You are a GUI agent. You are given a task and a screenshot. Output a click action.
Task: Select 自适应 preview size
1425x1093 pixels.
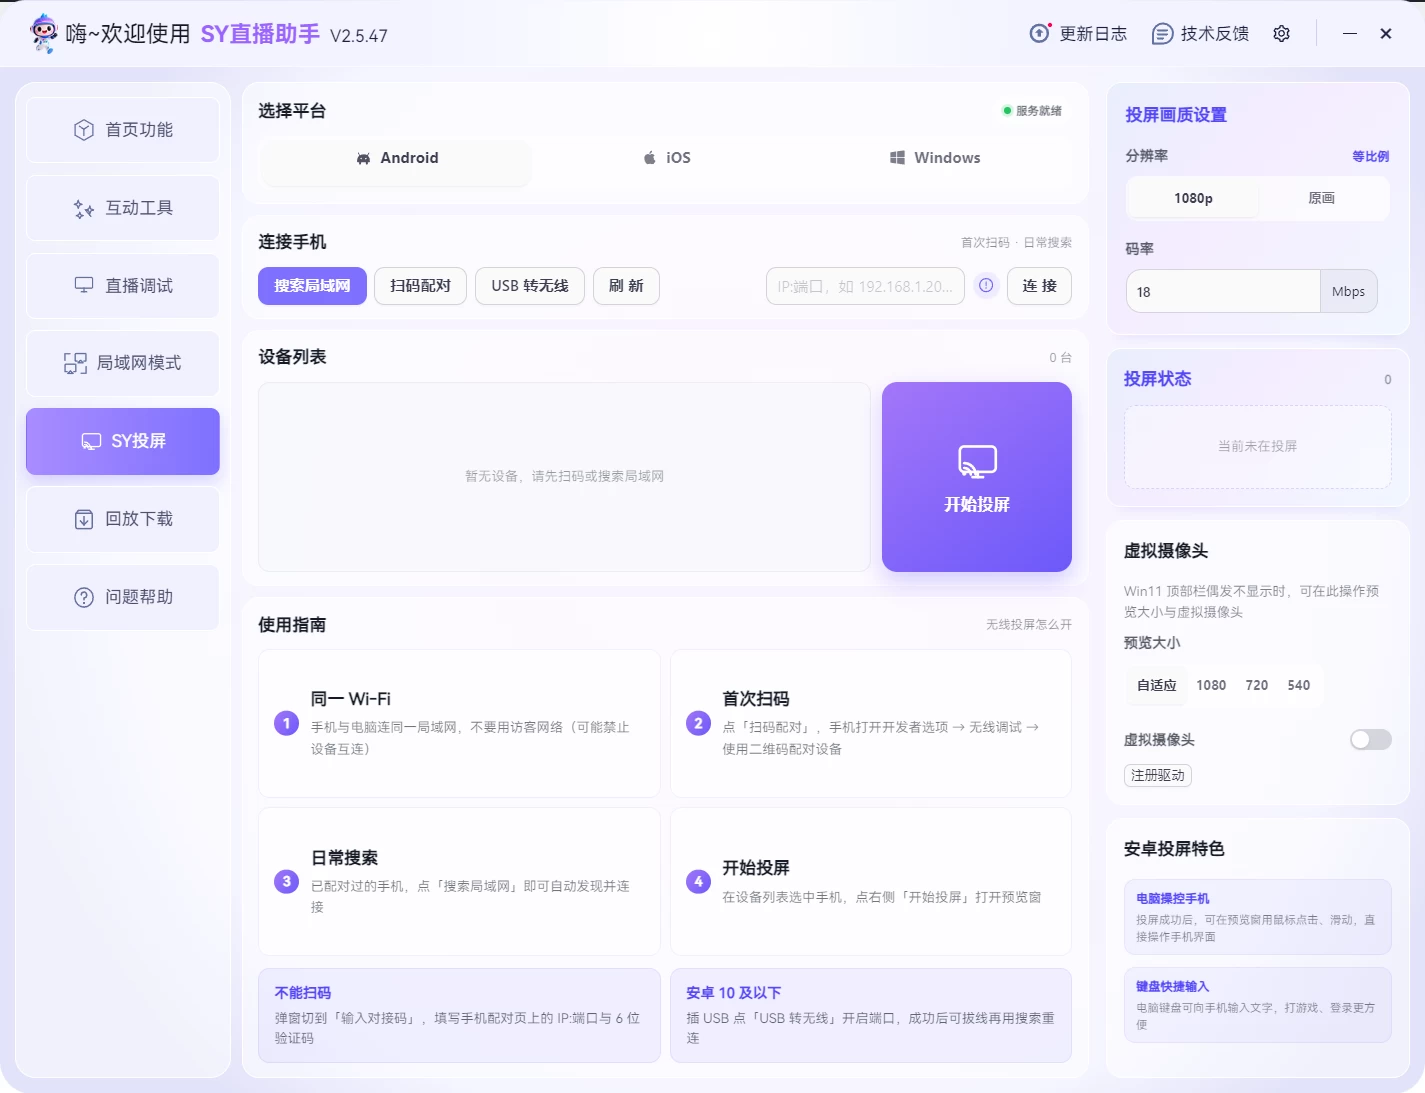1157,686
